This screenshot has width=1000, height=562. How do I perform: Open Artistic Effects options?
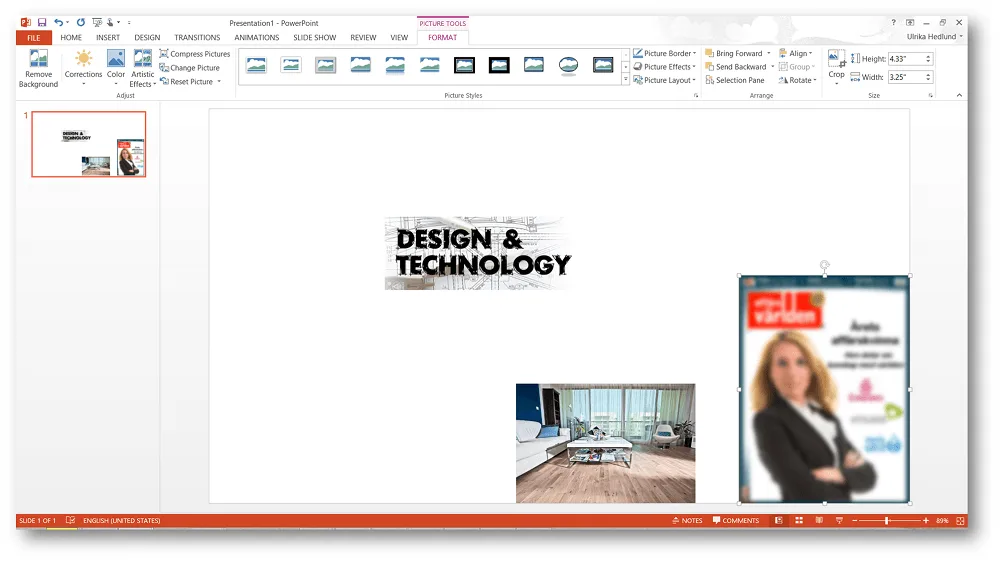pyautogui.click(x=142, y=68)
